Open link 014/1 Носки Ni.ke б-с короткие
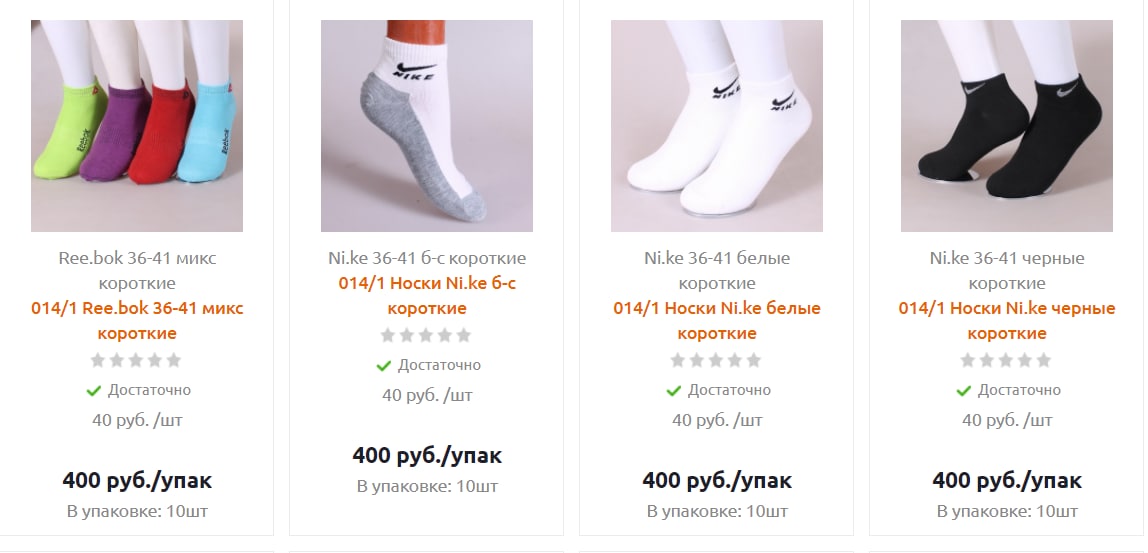 click(x=427, y=296)
